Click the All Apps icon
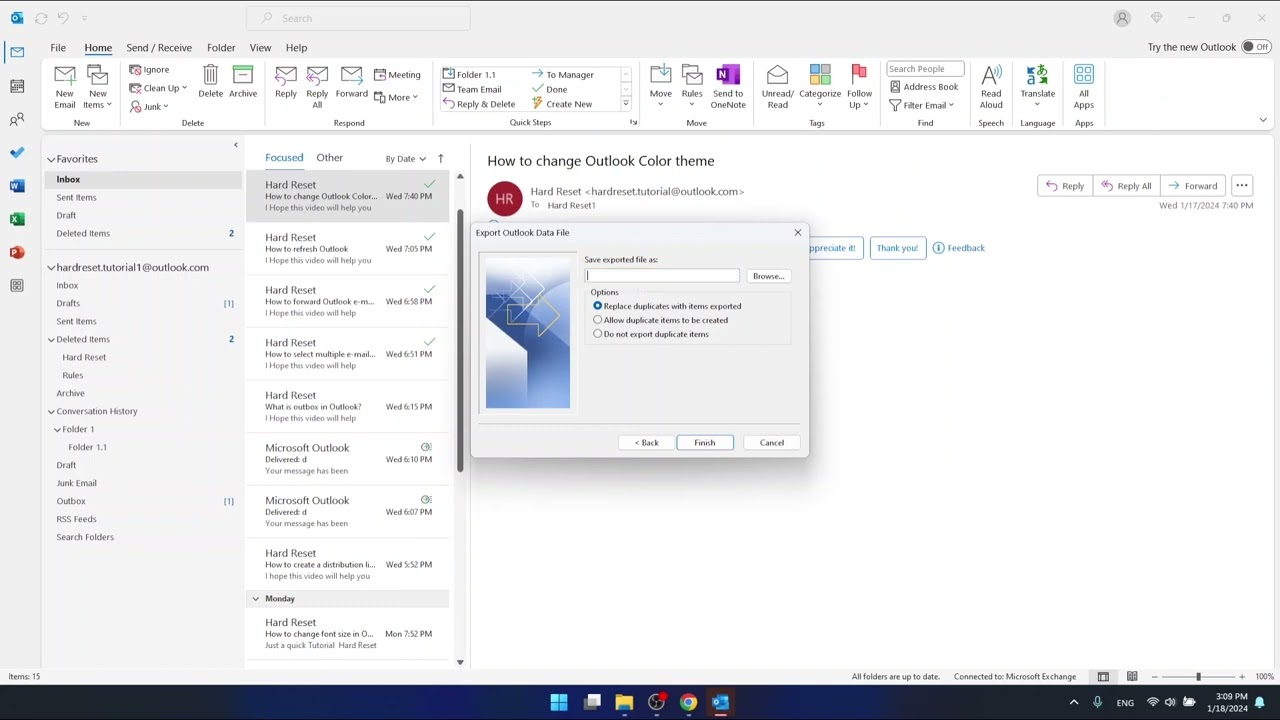Screen dimensions: 1280x720 pyautogui.click(x=1084, y=76)
